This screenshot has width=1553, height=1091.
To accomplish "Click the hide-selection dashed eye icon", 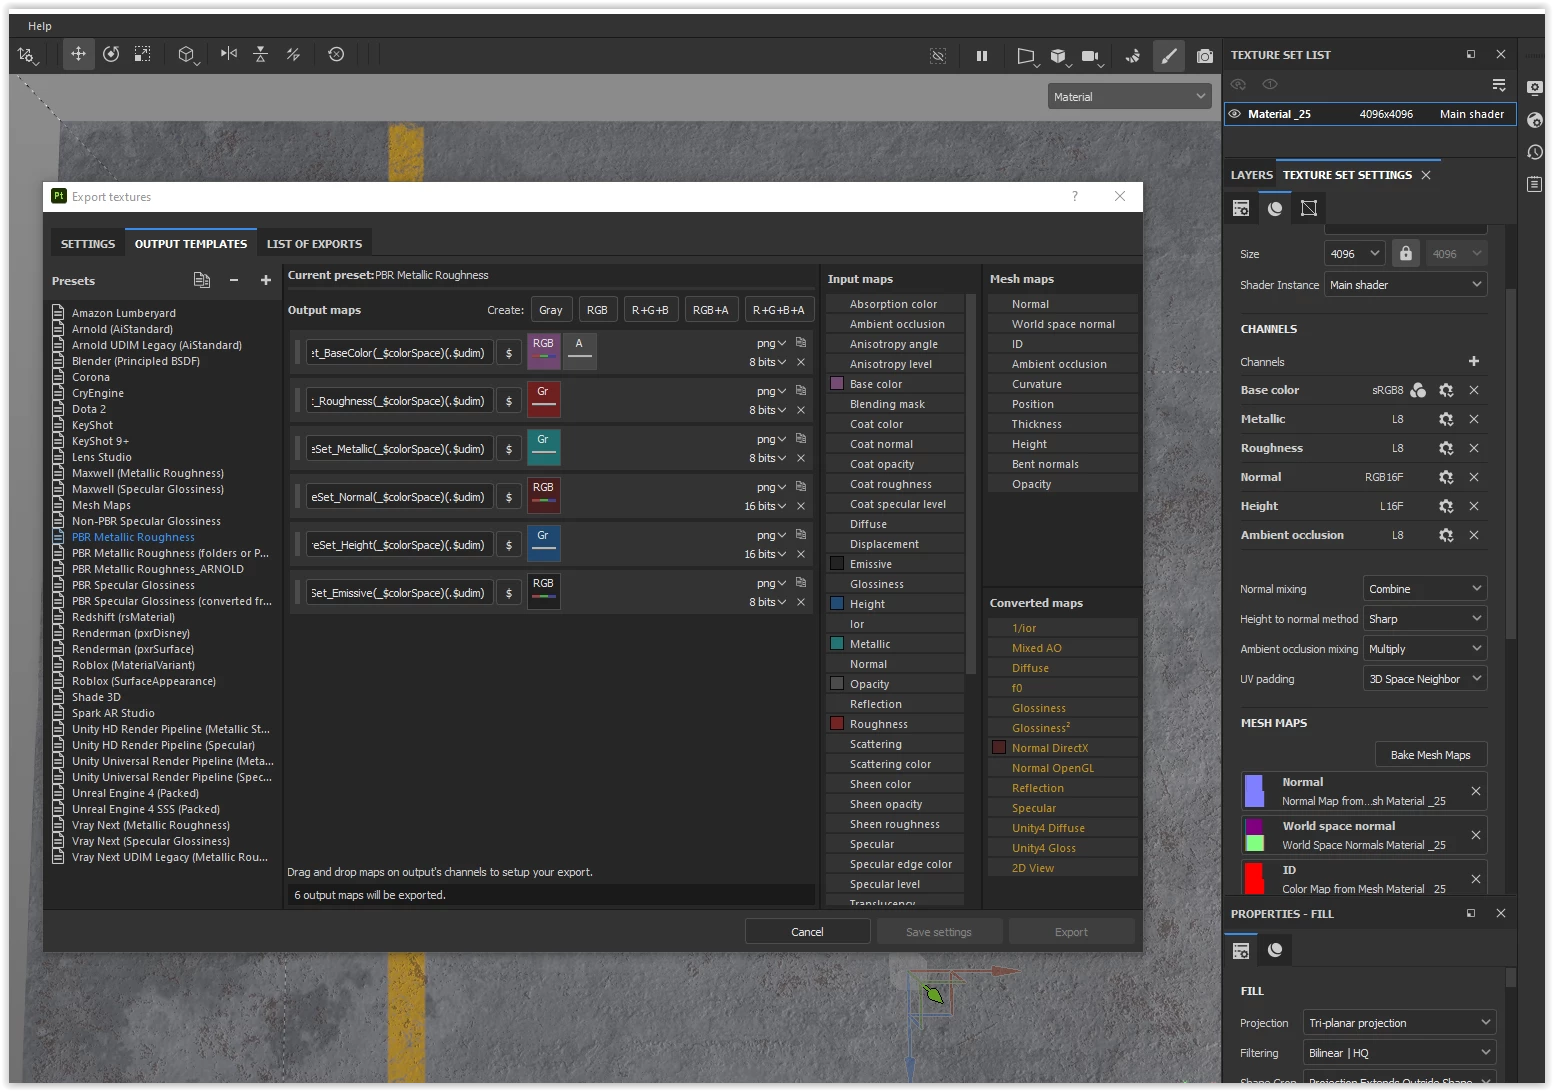I will (938, 56).
